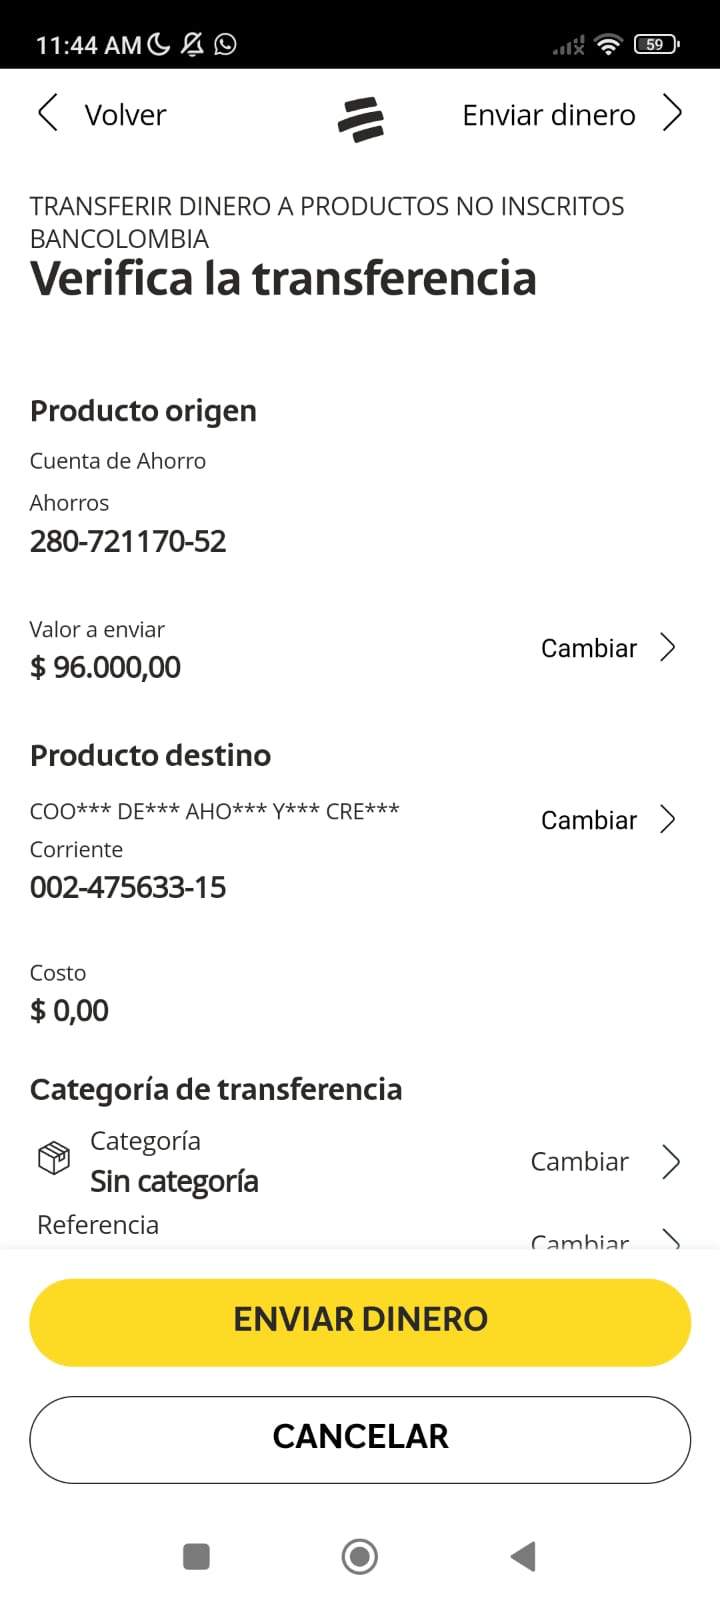The image size is (720, 1600).
Task: Tap the Volver label in header
Action: pos(125,115)
